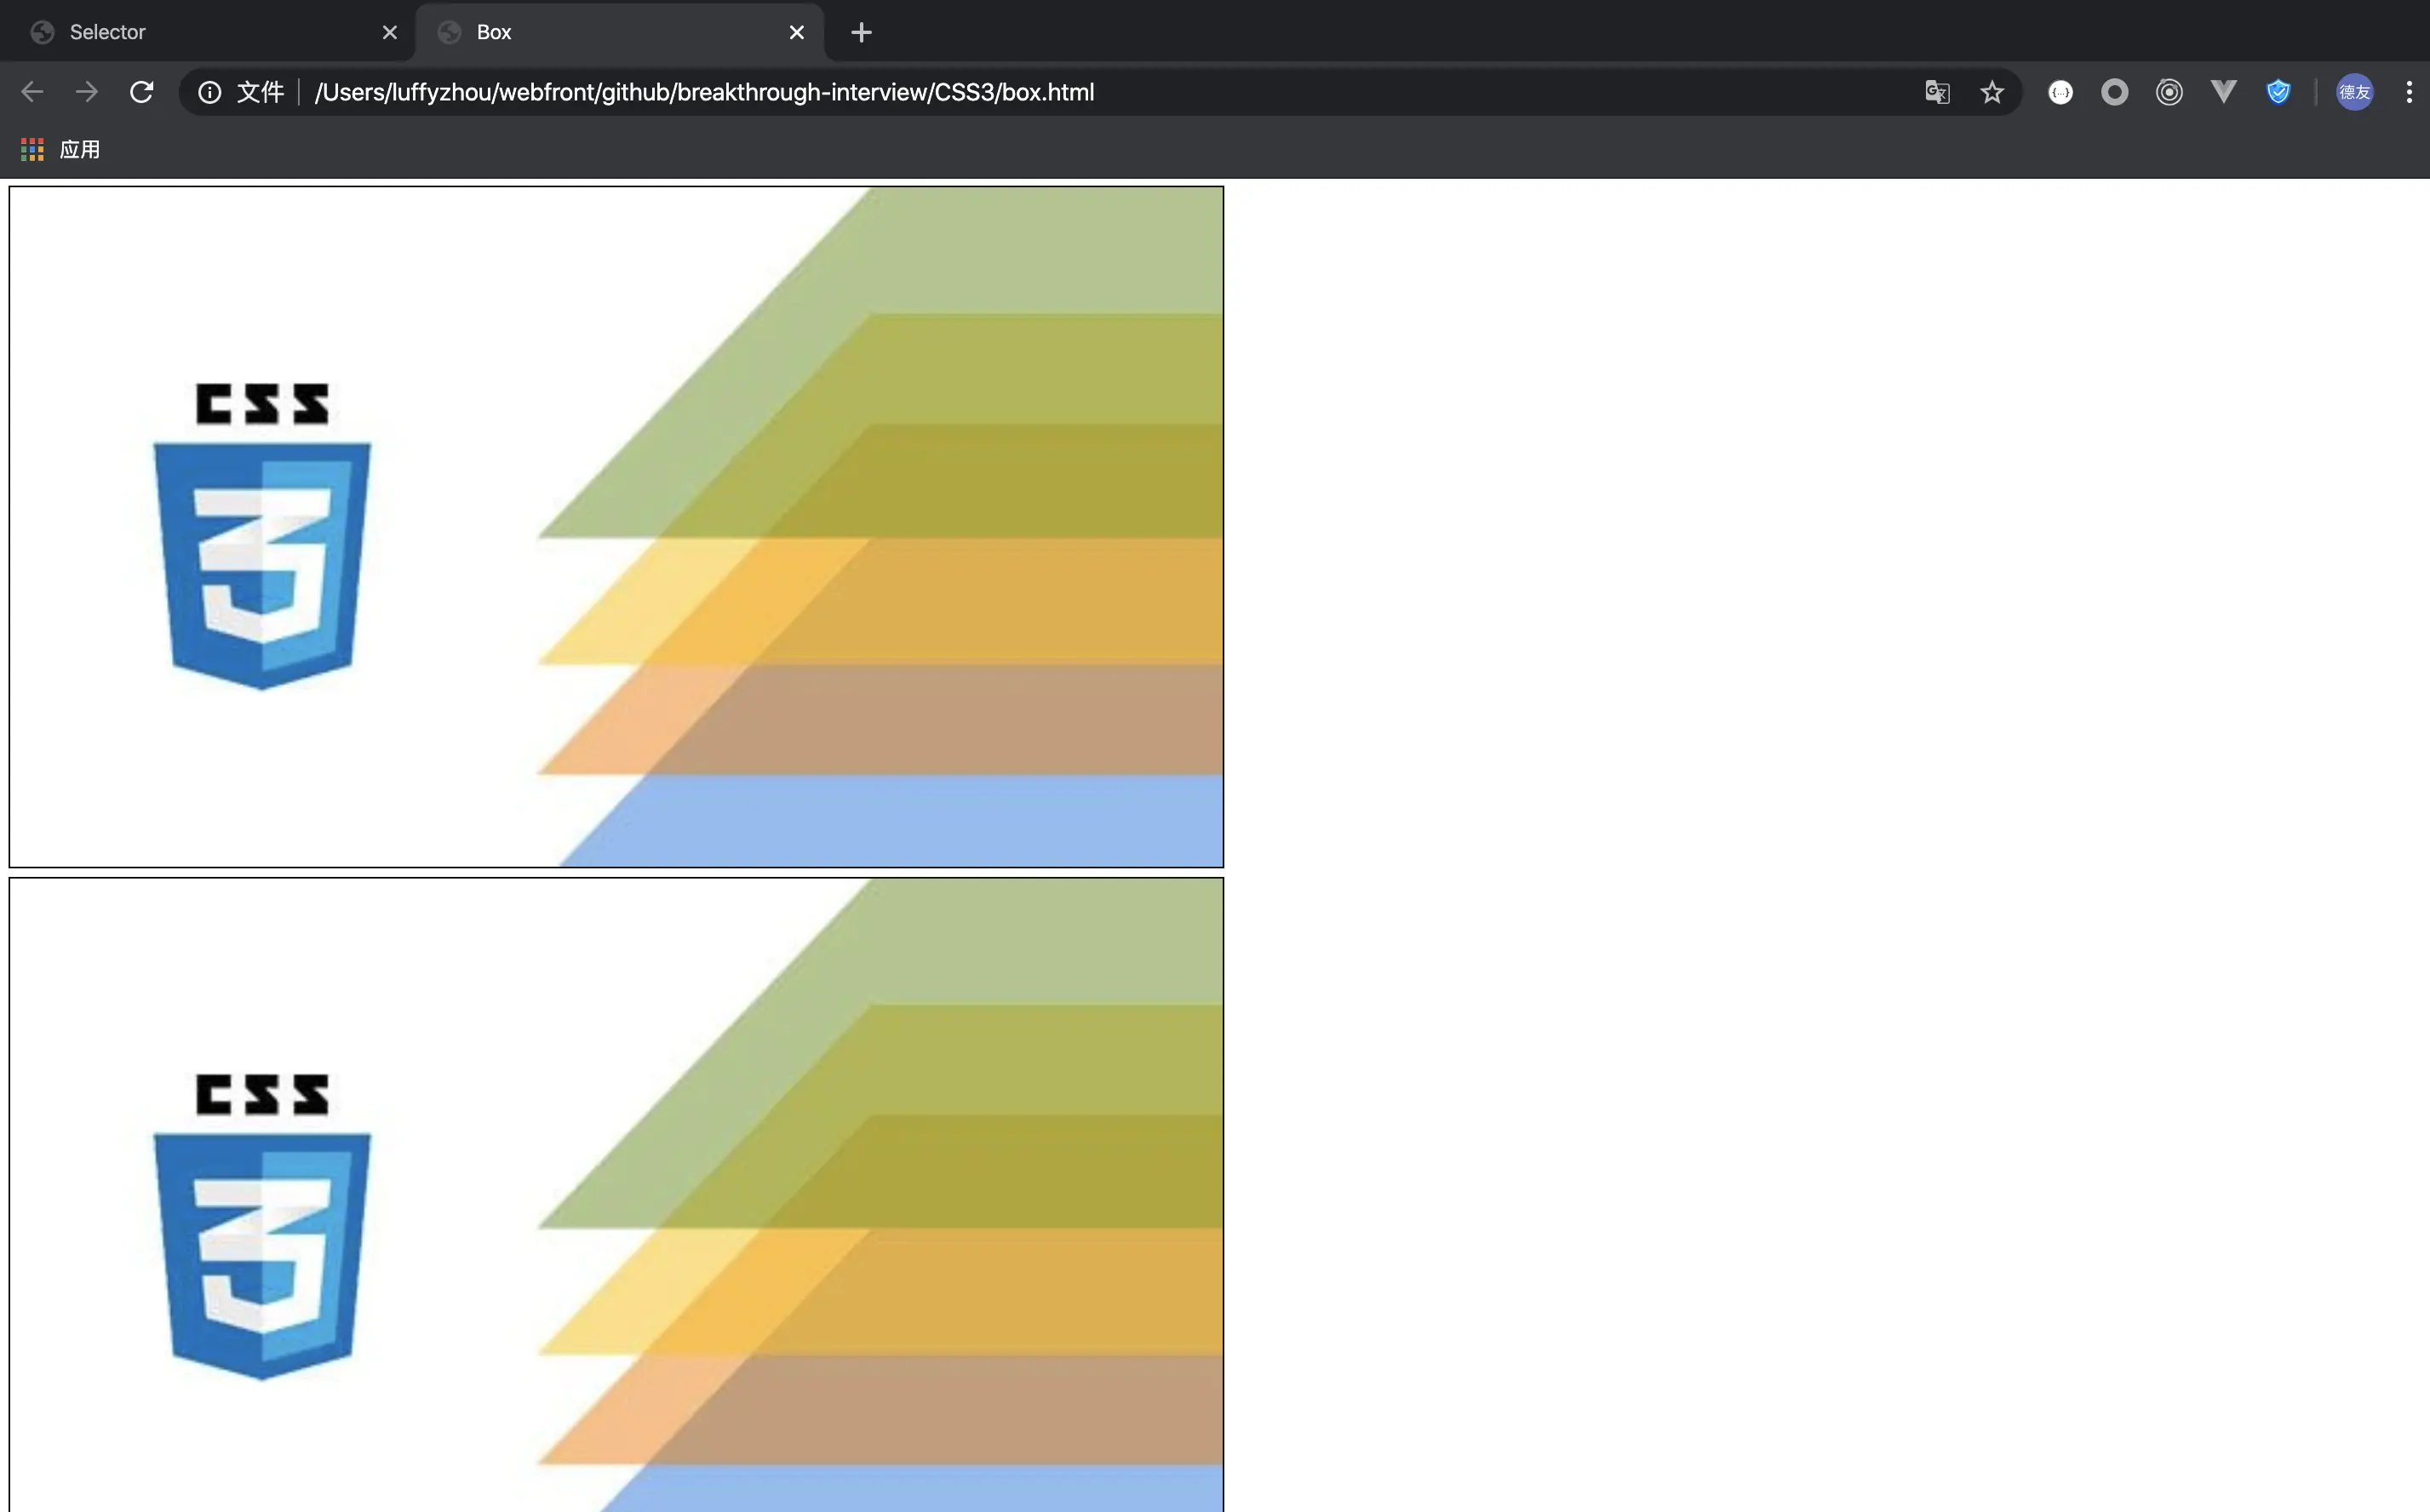
Task: Switch to the Selector tab
Action: (200, 32)
